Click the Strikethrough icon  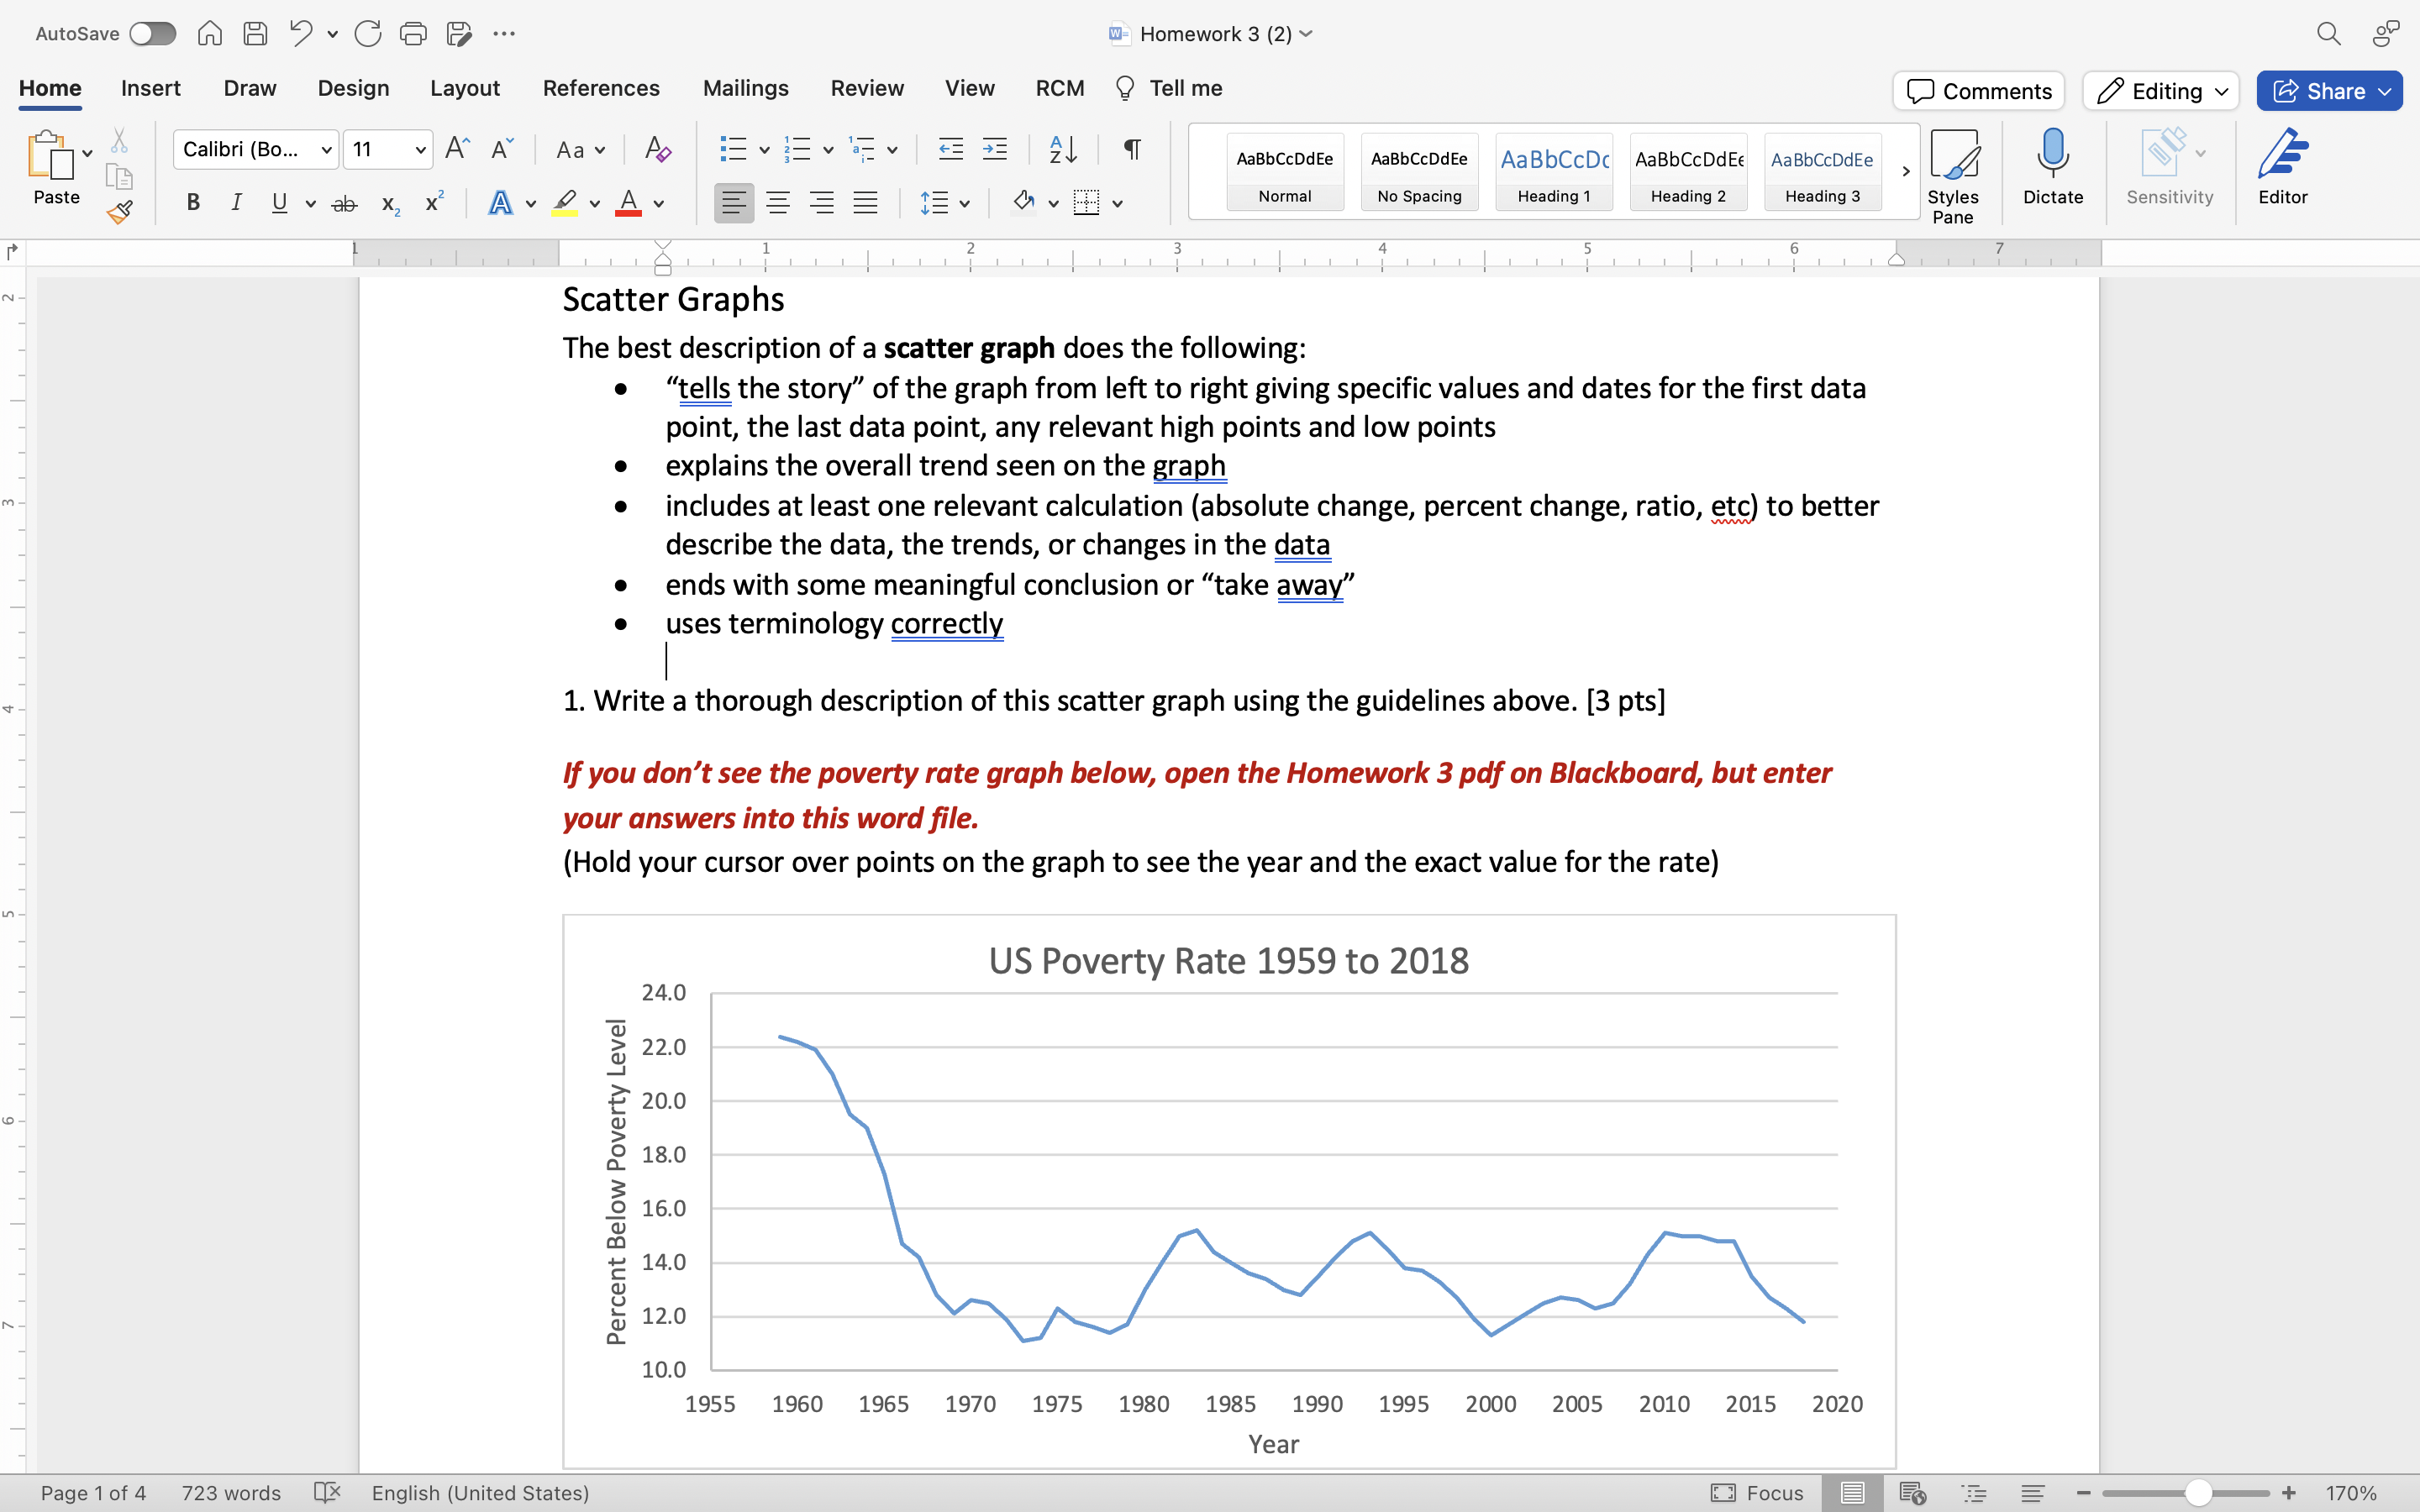pyautogui.click(x=344, y=204)
